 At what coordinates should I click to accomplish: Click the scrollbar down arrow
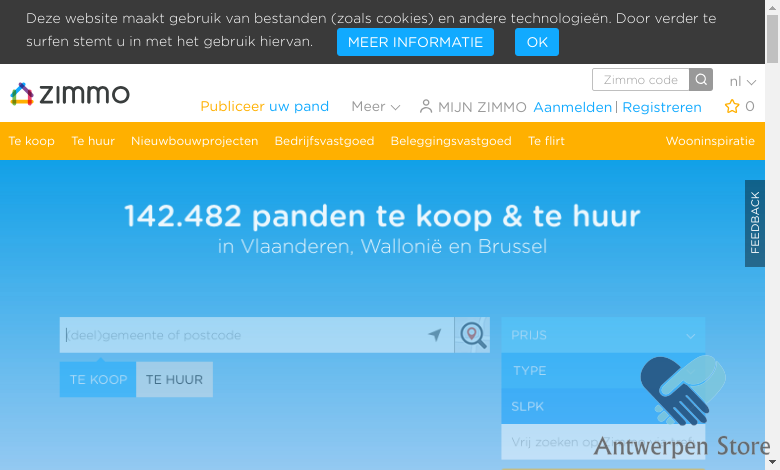click(773, 463)
